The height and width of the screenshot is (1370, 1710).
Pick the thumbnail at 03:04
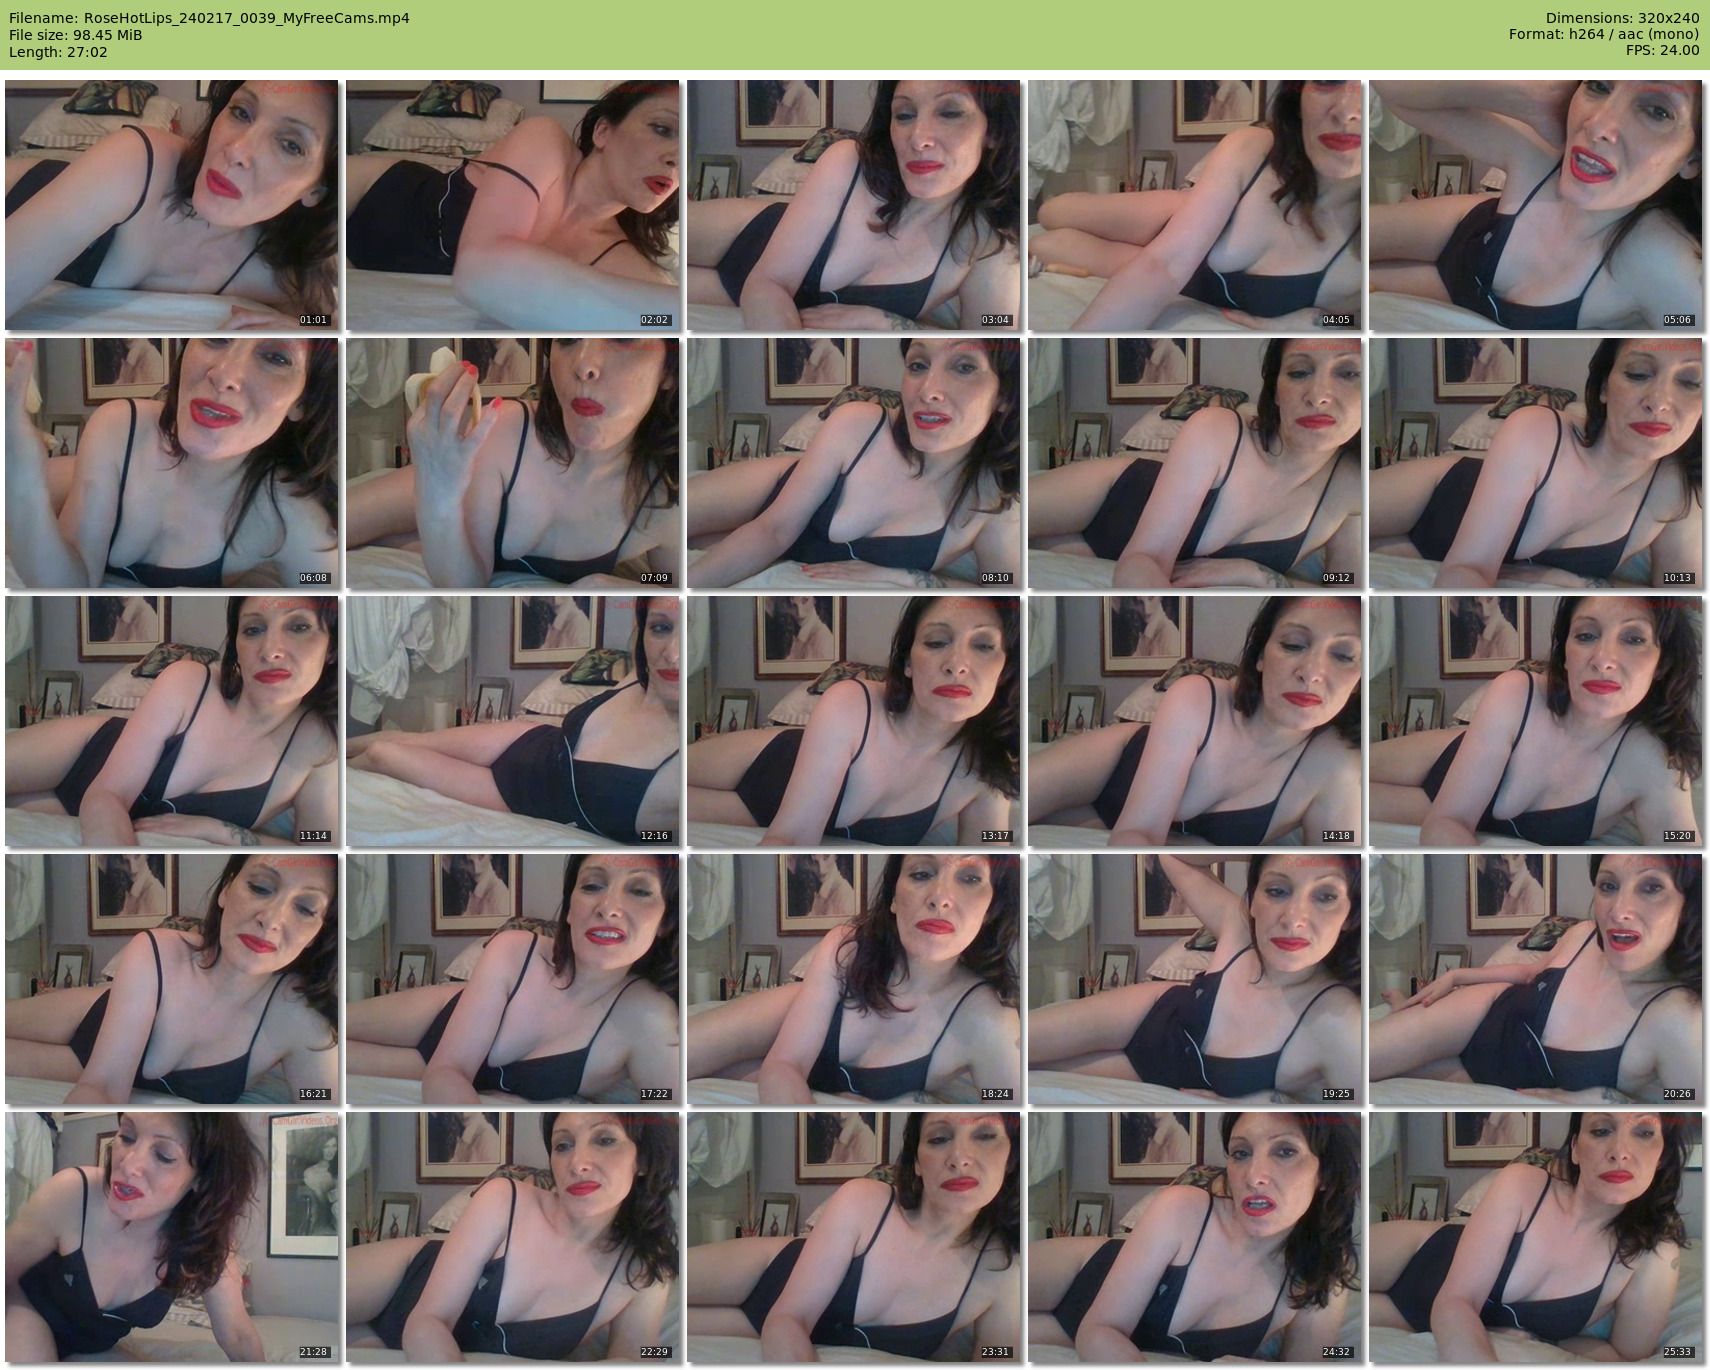coord(854,205)
